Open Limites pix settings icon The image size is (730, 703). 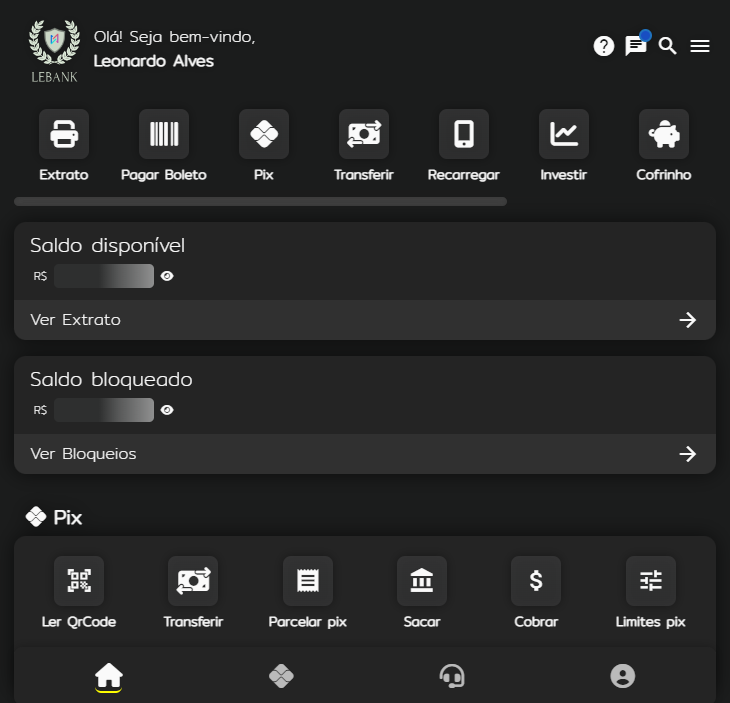pos(651,581)
